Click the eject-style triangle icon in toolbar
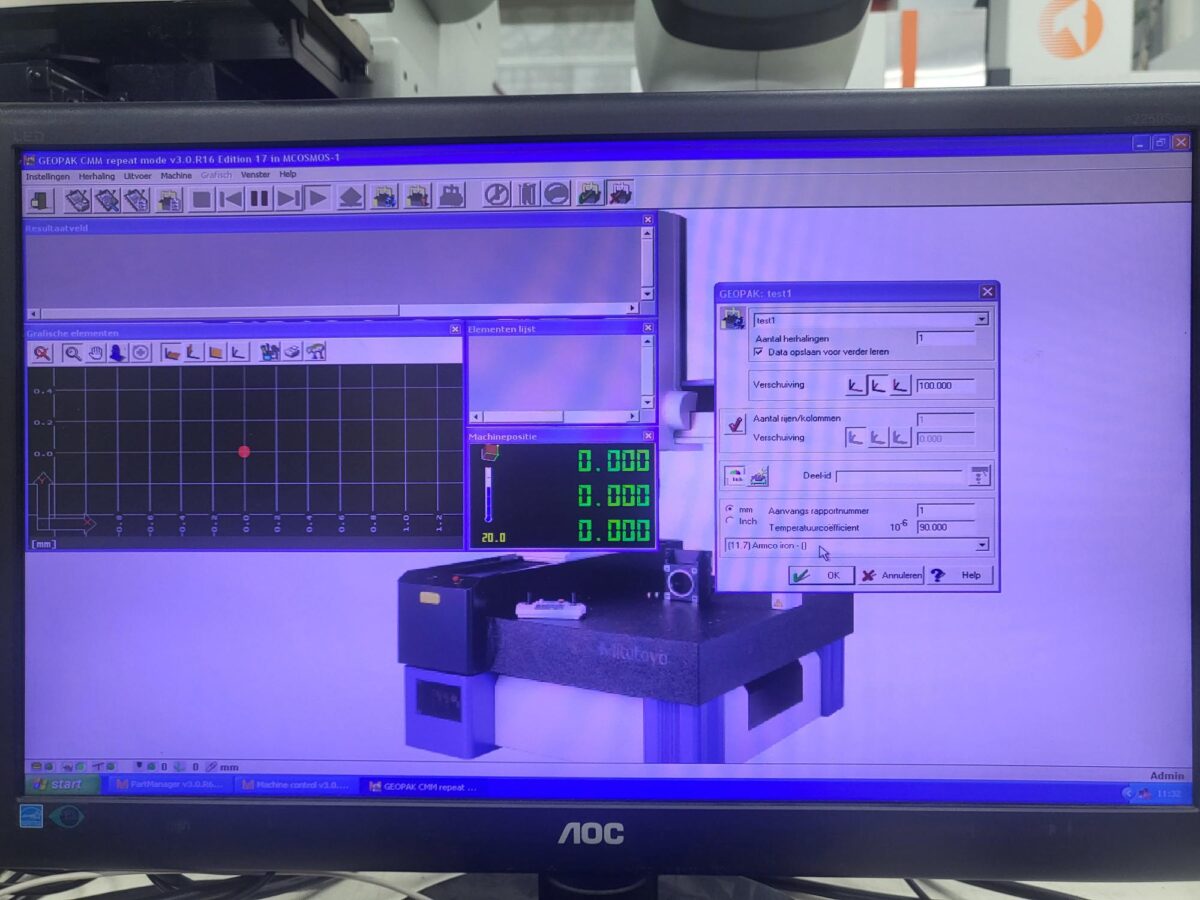 click(350, 197)
